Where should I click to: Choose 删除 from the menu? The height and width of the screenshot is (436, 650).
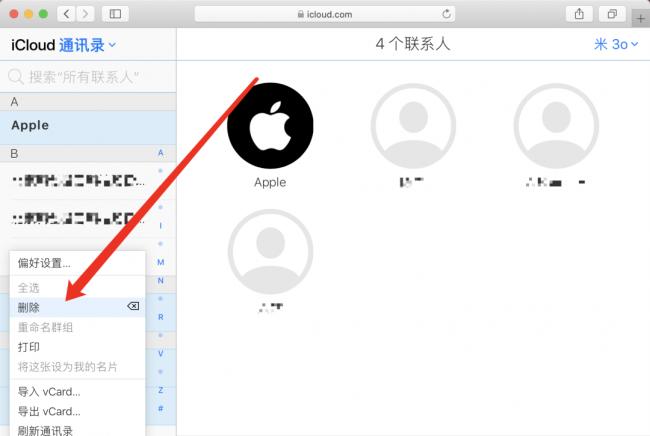tap(78, 308)
